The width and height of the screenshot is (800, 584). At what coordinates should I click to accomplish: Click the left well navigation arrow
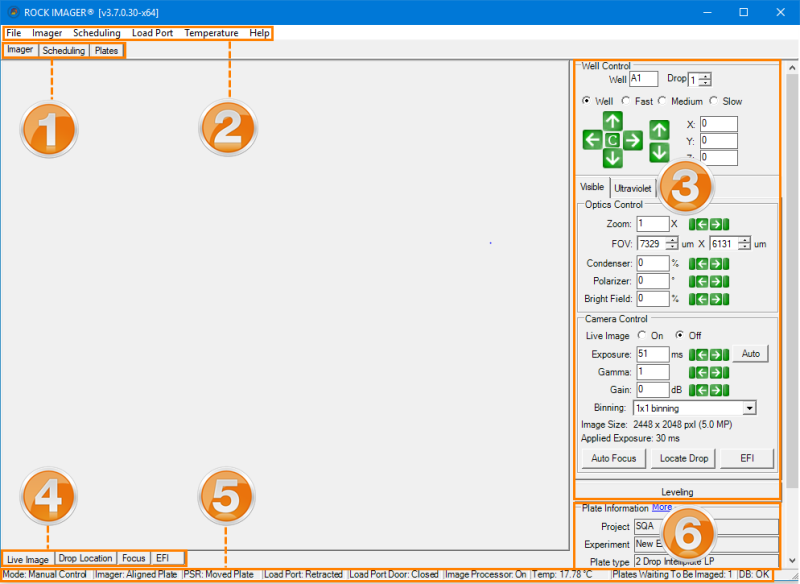pyautogui.click(x=592, y=140)
